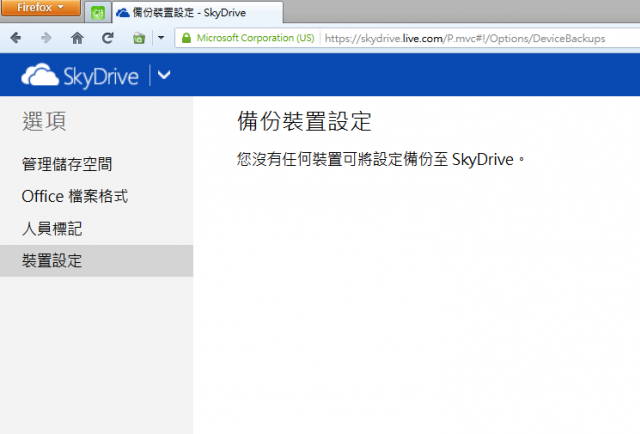Open the Home page button
Viewport: 640px width, 434px height.
(77, 38)
